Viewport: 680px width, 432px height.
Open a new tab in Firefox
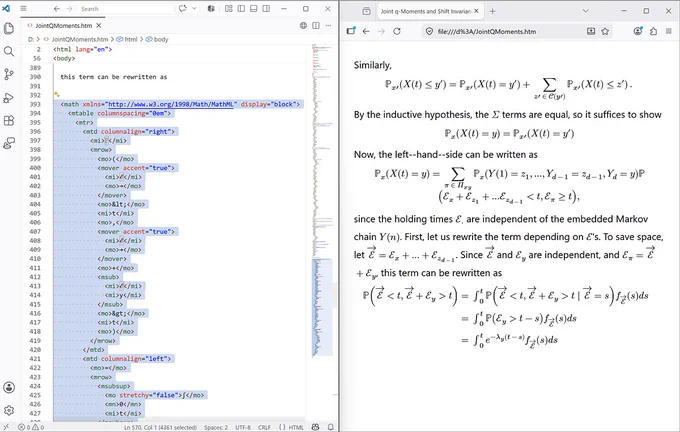pos(492,11)
